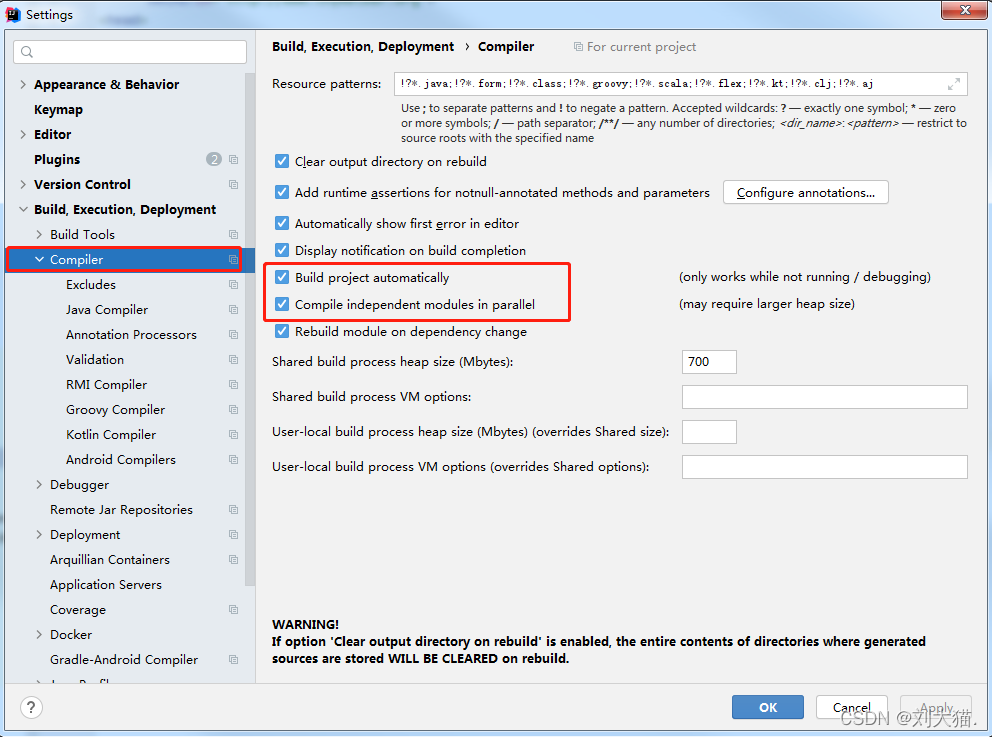This screenshot has width=992, height=737.
Task: Toggle Clear output directory on rebuild
Action: (282, 162)
